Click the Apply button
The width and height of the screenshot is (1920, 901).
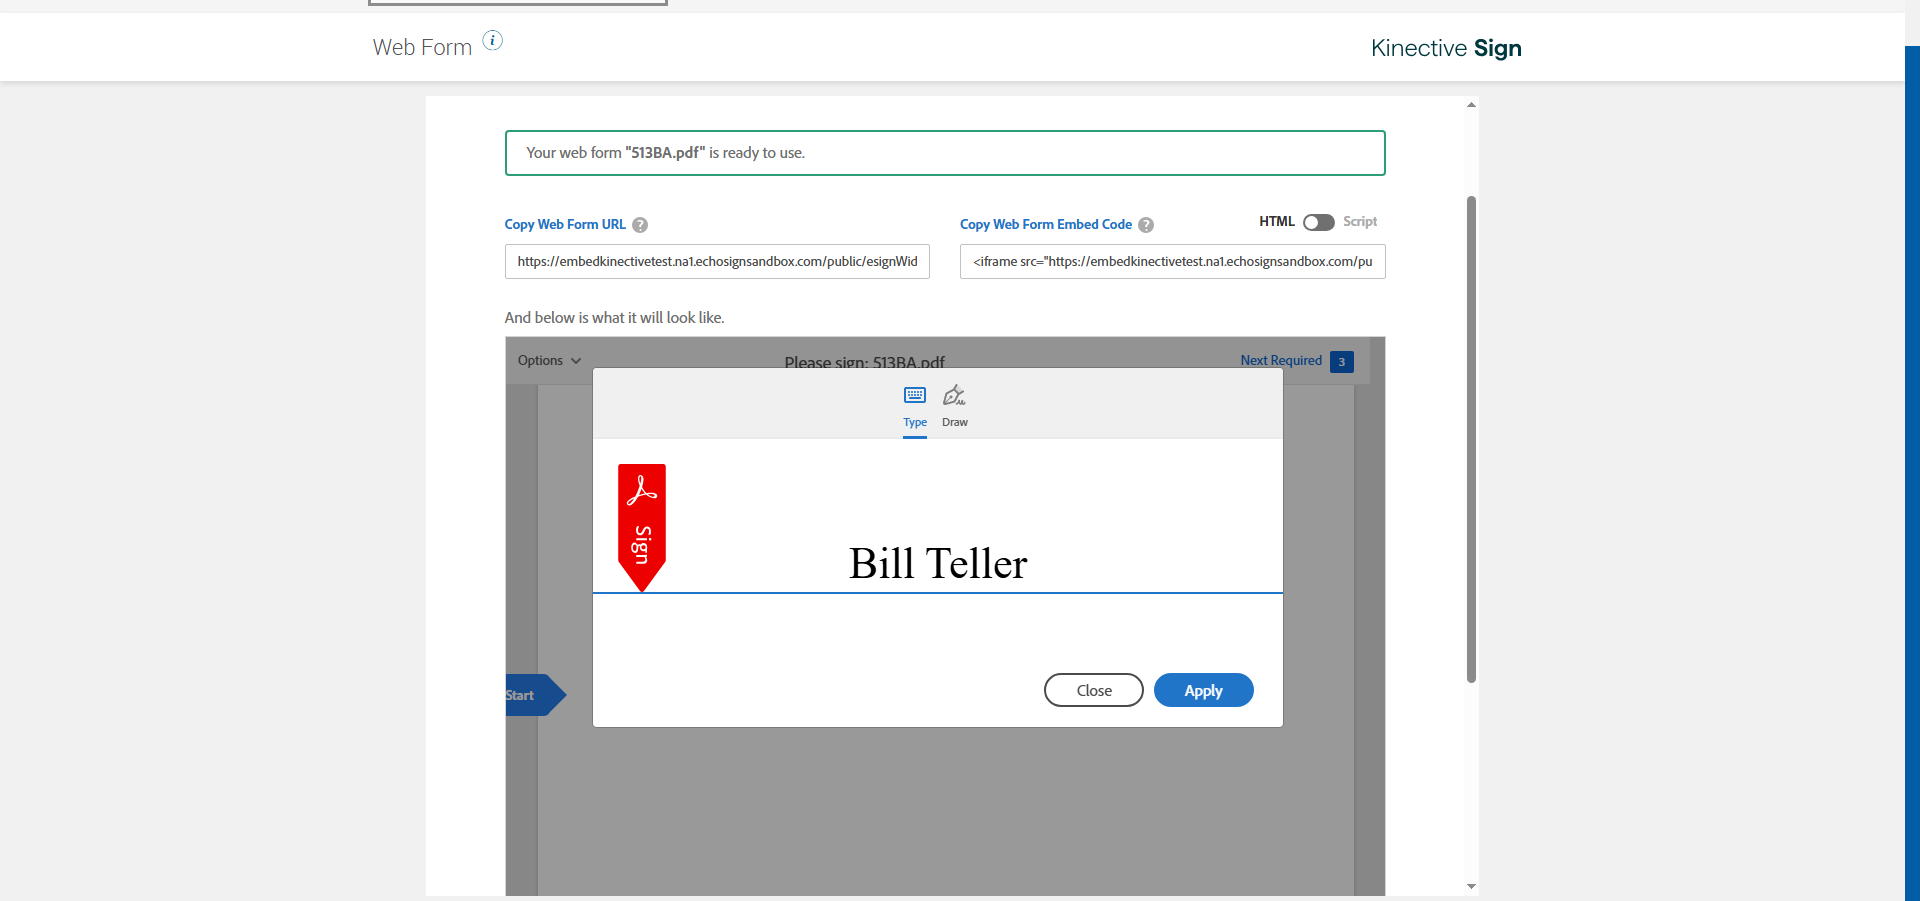coord(1204,690)
